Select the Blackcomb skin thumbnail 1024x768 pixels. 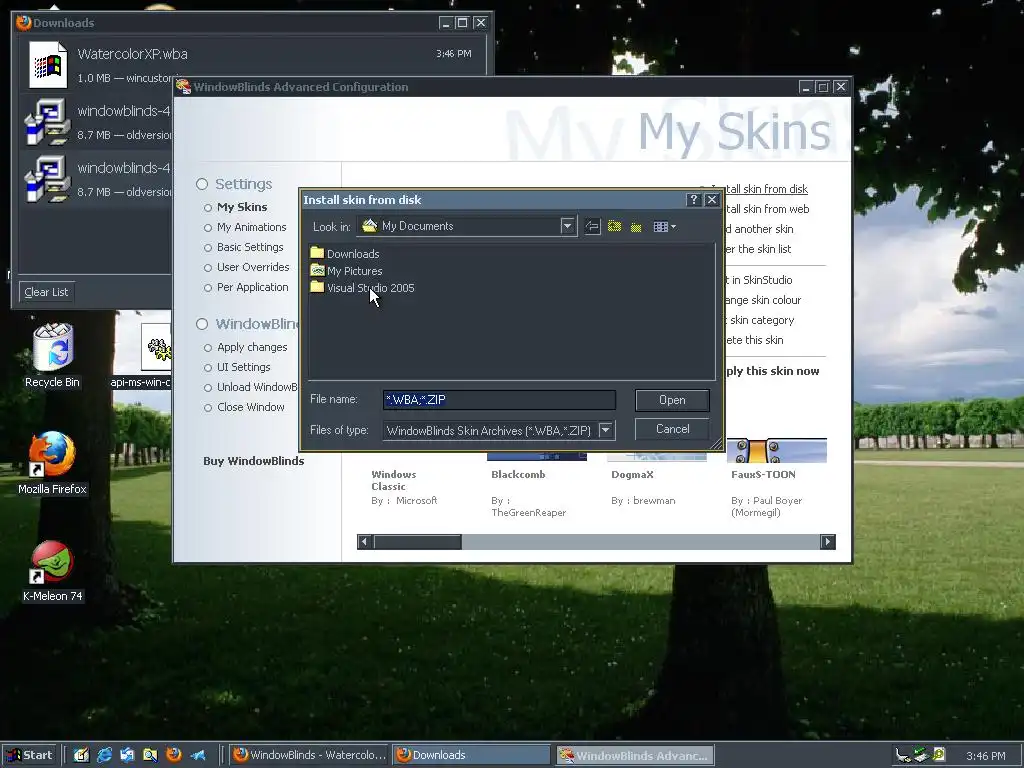pos(537,456)
